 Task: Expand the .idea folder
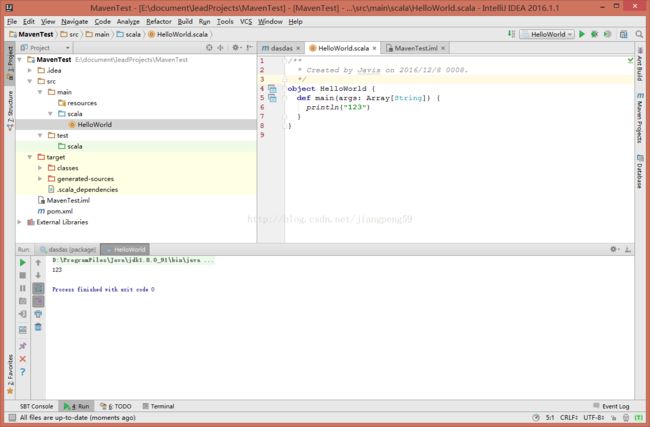[30, 70]
